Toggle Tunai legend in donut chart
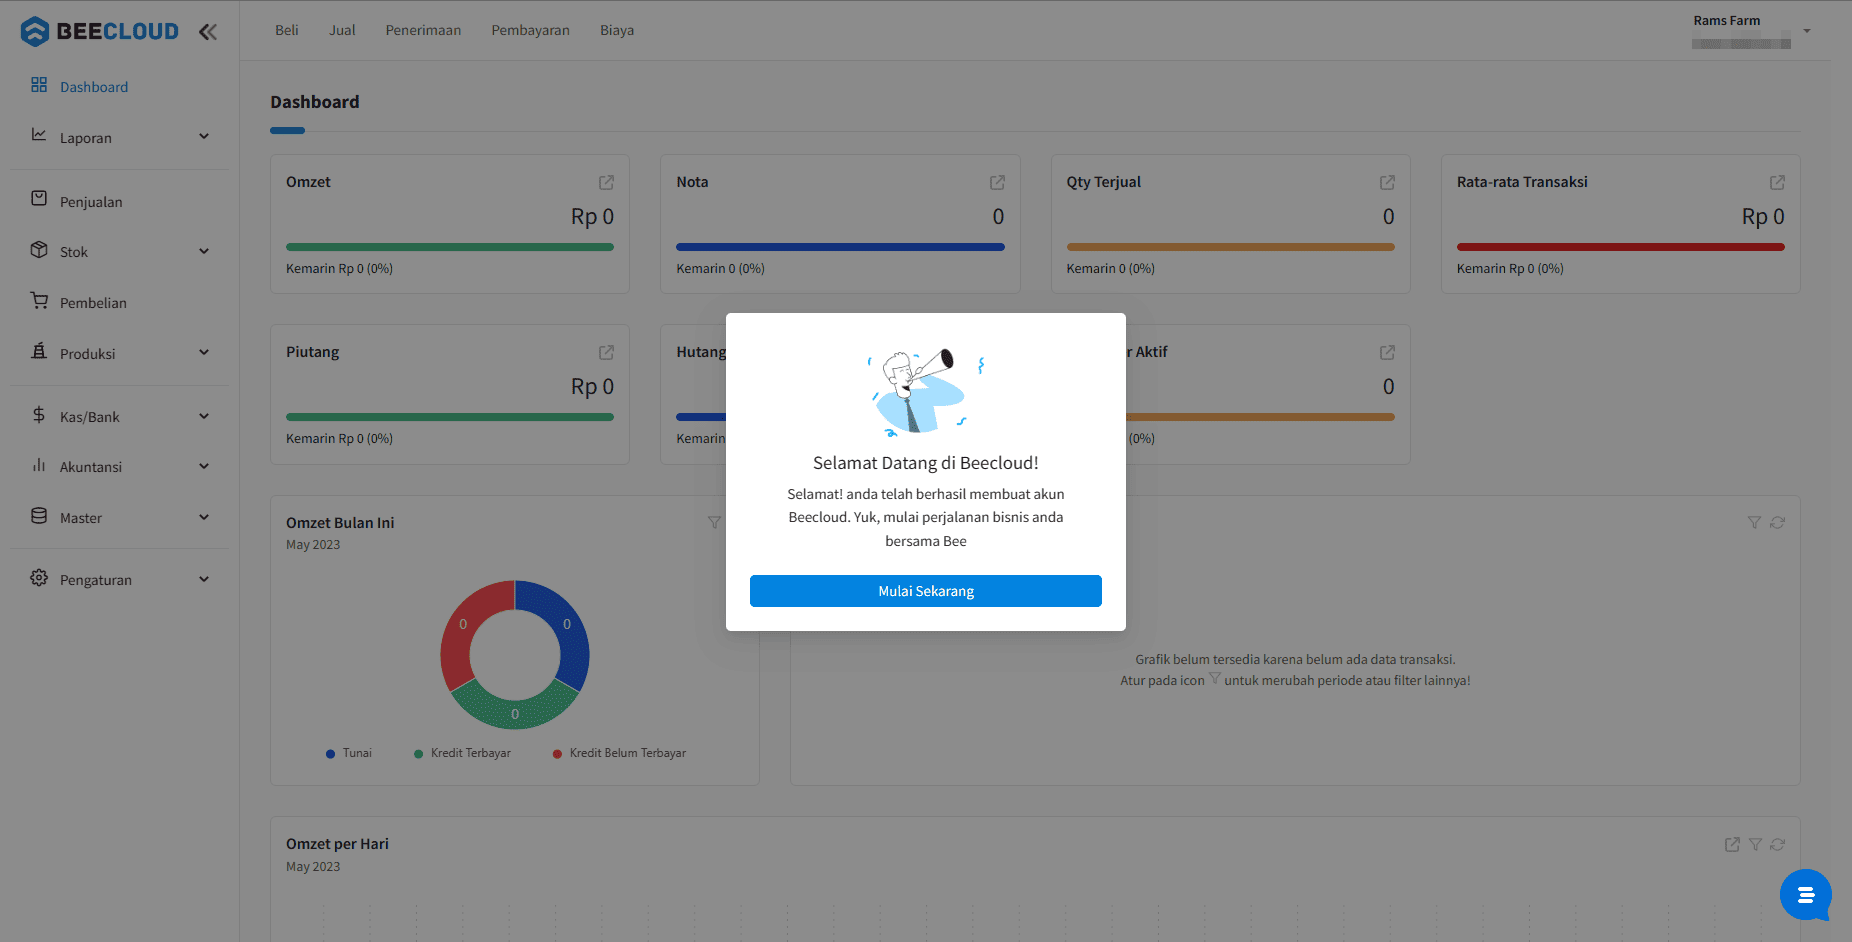Viewport: 1852px width, 942px height. [349, 753]
